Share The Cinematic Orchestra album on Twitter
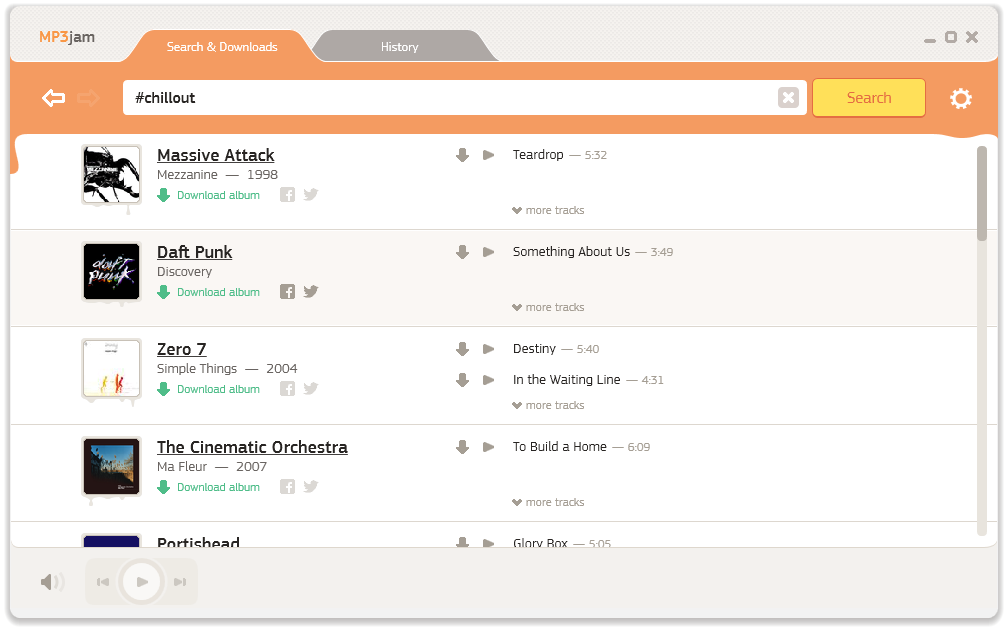This screenshot has height=630, width=1008. tap(311, 486)
